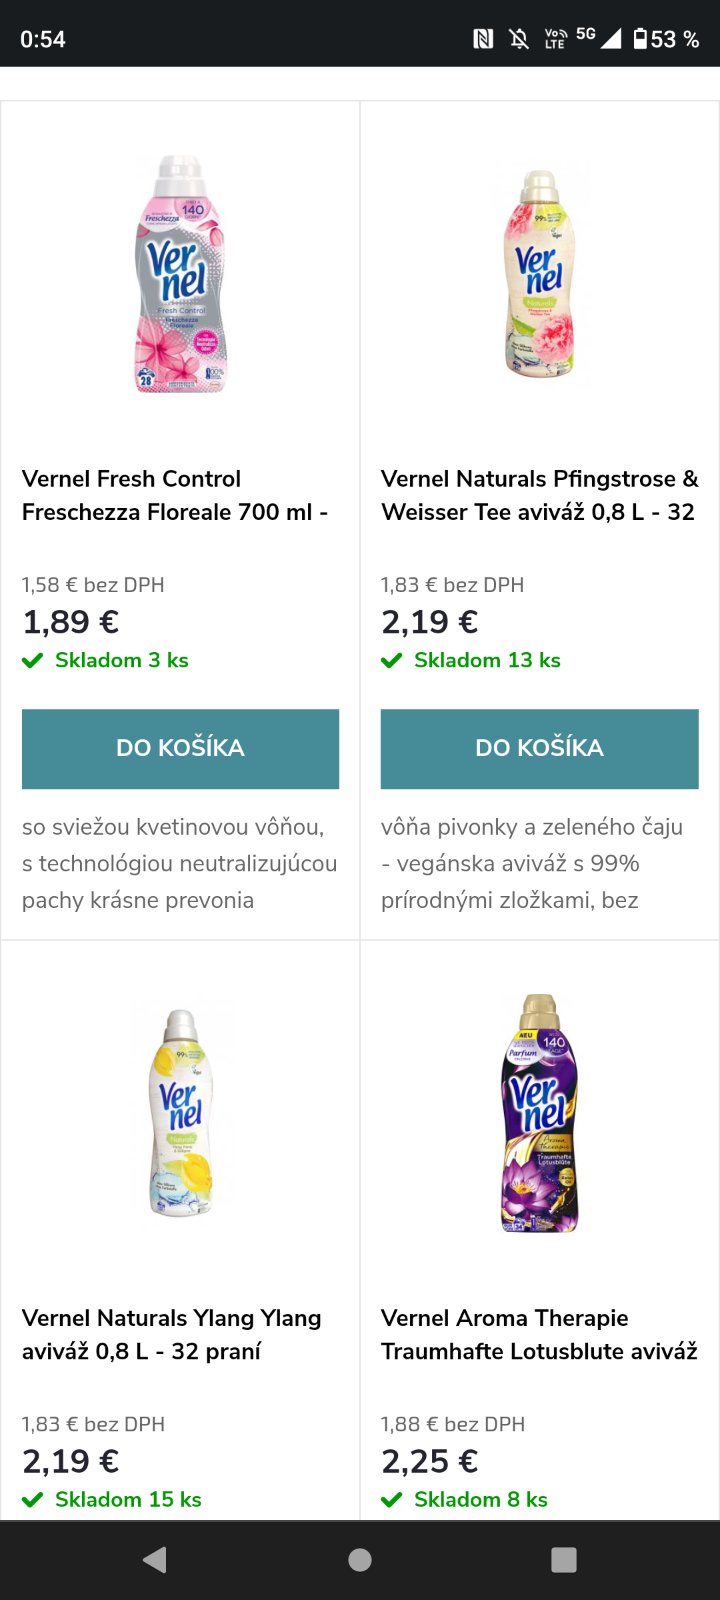The width and height of the screenshot is (720, 1600).
Task: Tap the Skladom 15 ks stock label
Action: pyautogui.click(x=128, y=1499)
